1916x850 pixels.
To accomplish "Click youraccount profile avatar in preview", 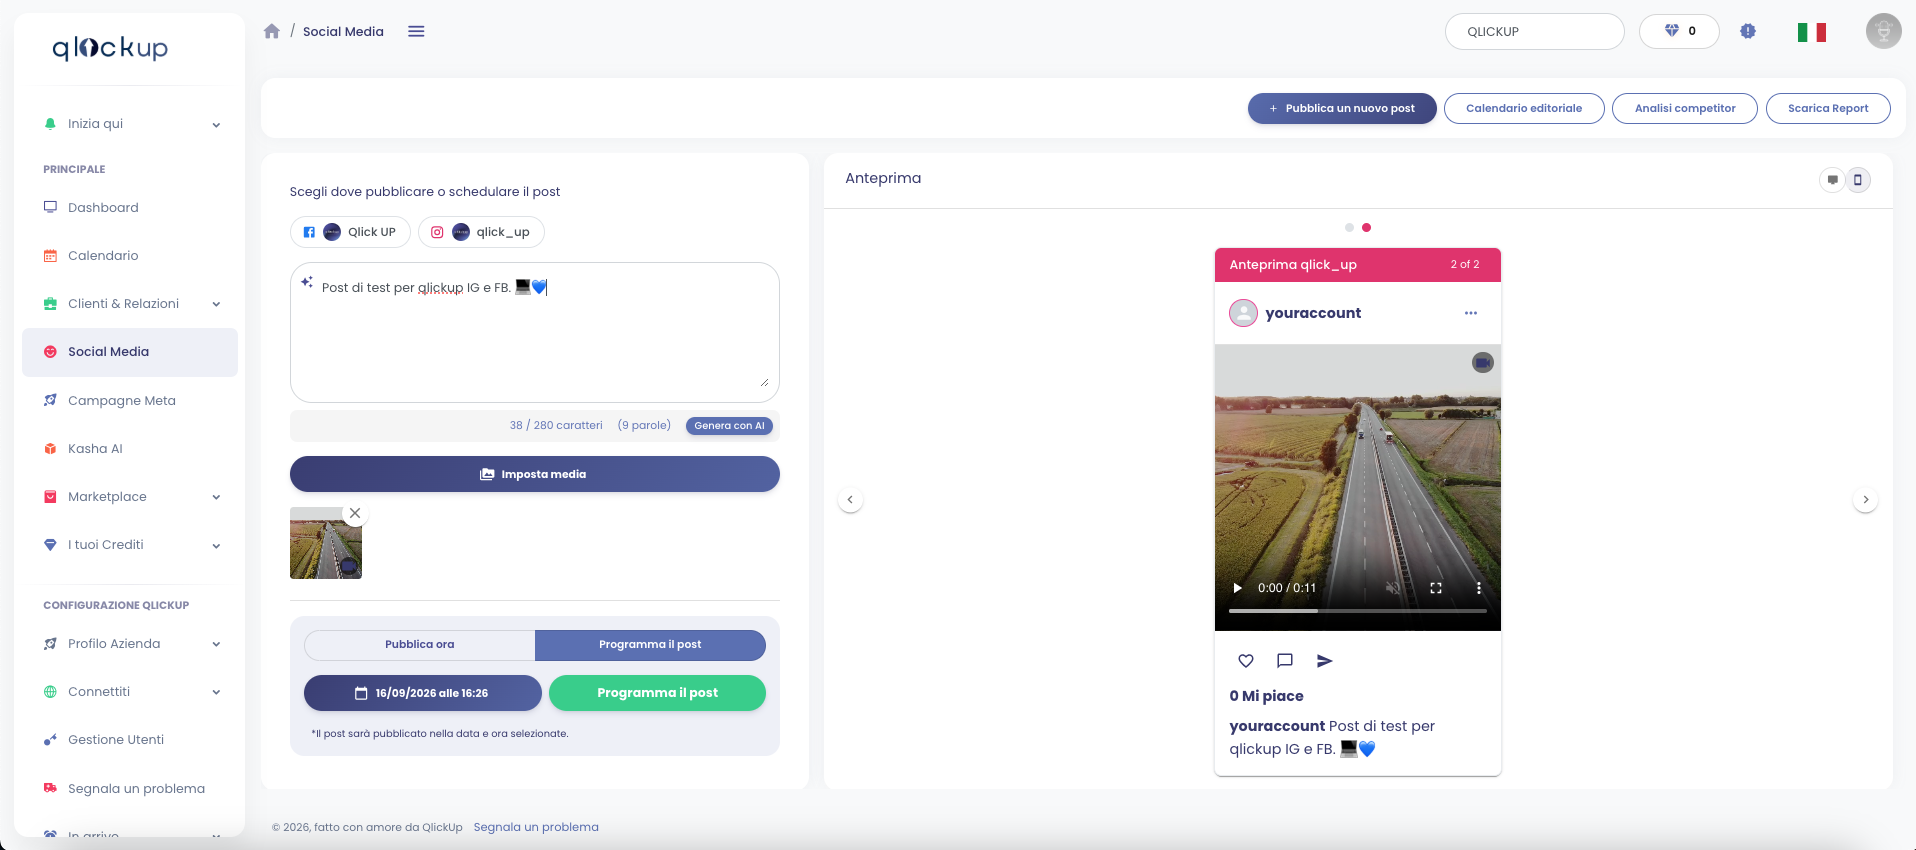I will [1243, 313].
